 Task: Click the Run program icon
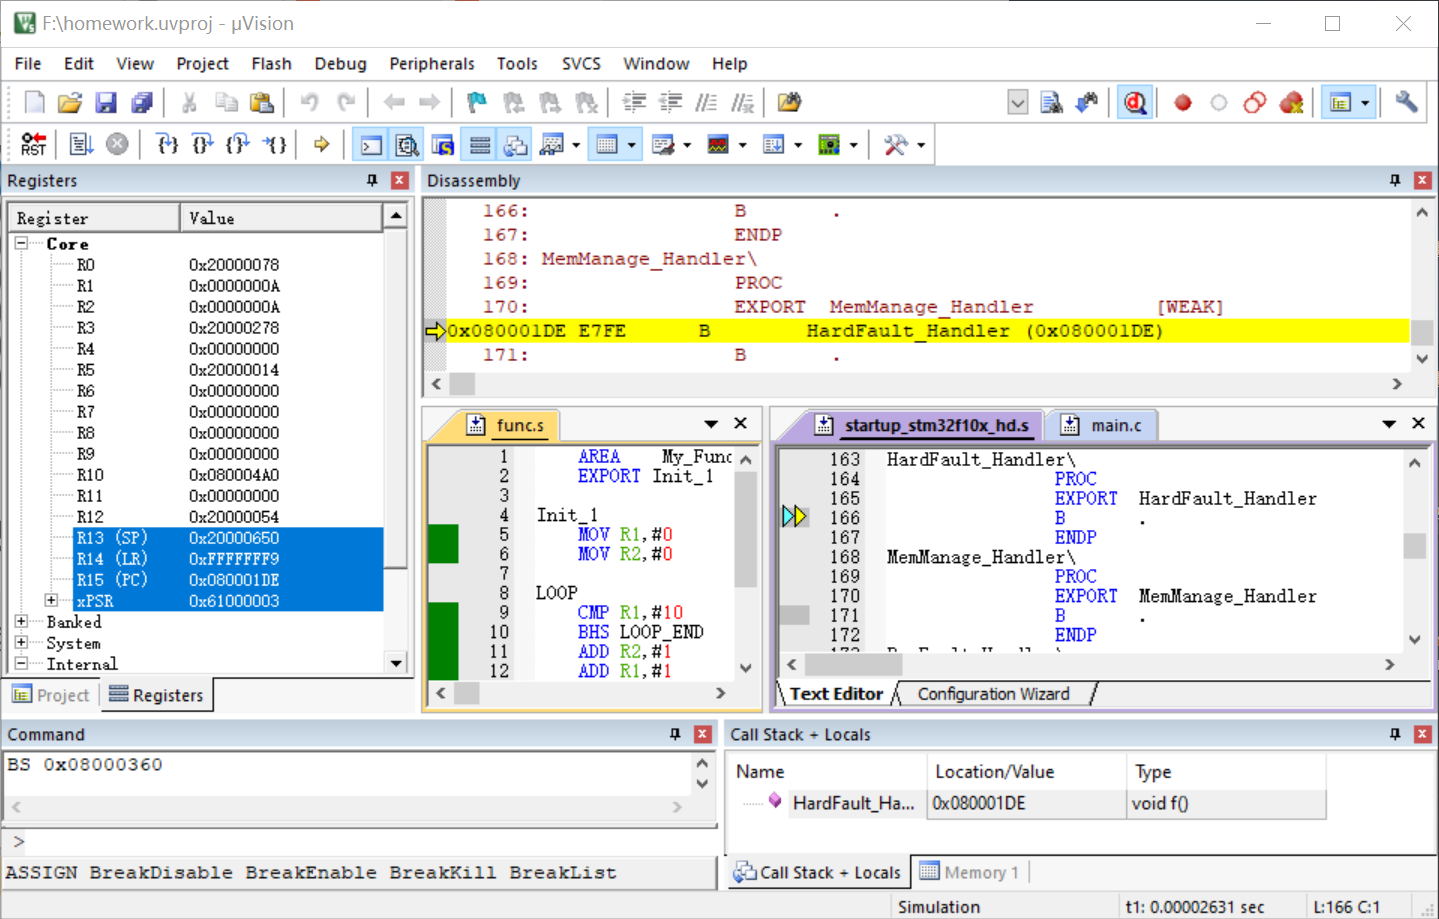click(81, 144)
